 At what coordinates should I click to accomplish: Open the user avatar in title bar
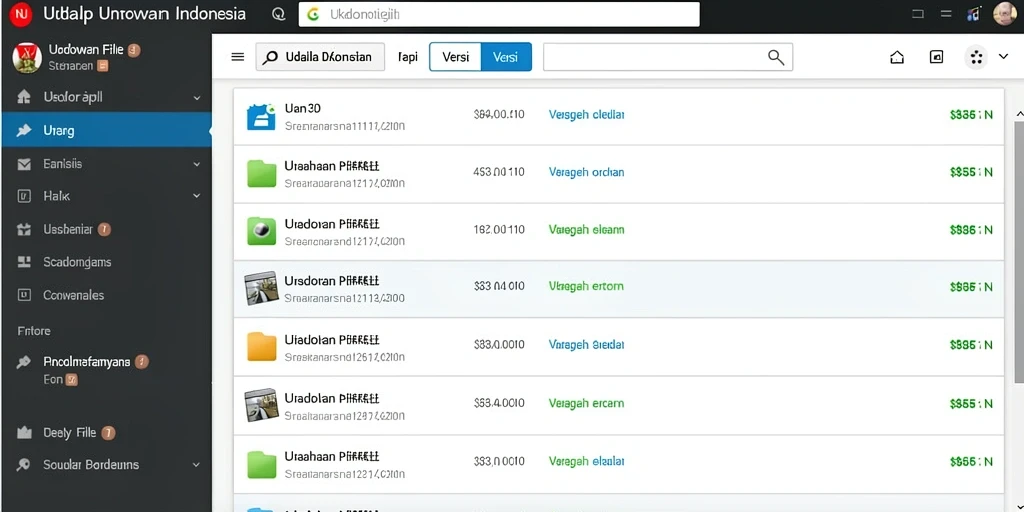click(x=1005, y=13)
